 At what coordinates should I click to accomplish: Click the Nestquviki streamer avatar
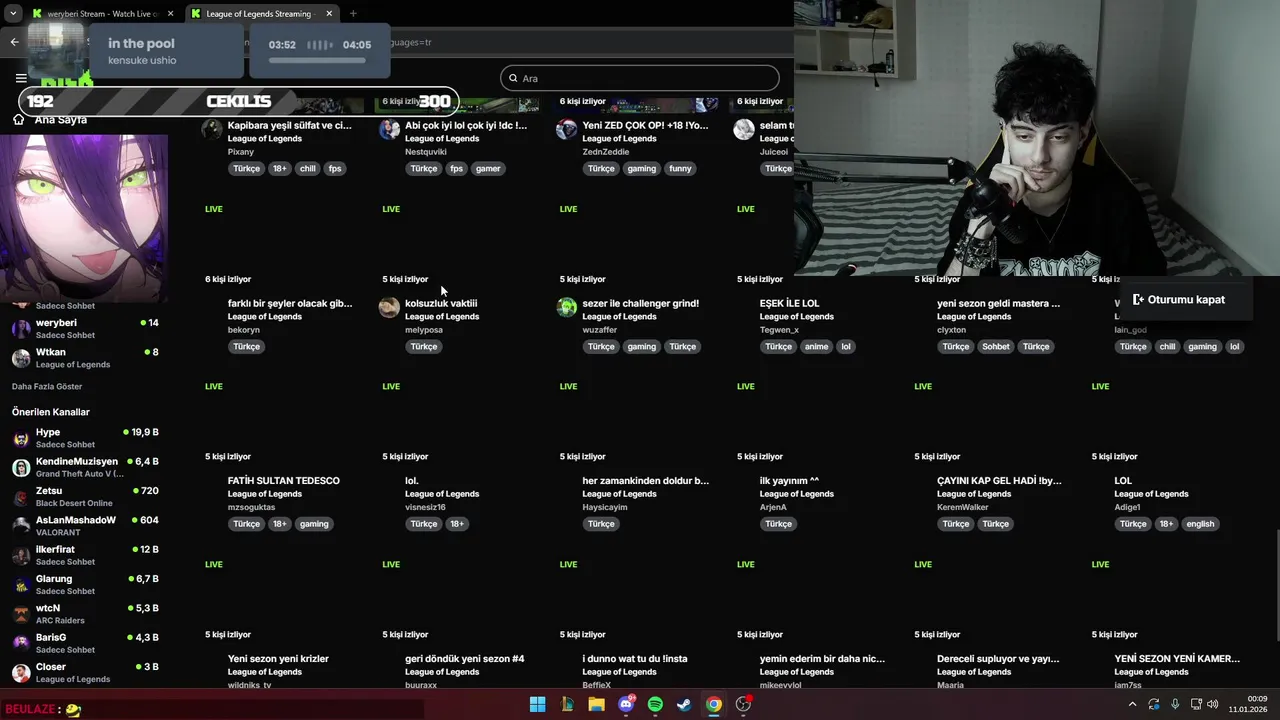click(x=389, y=129)
